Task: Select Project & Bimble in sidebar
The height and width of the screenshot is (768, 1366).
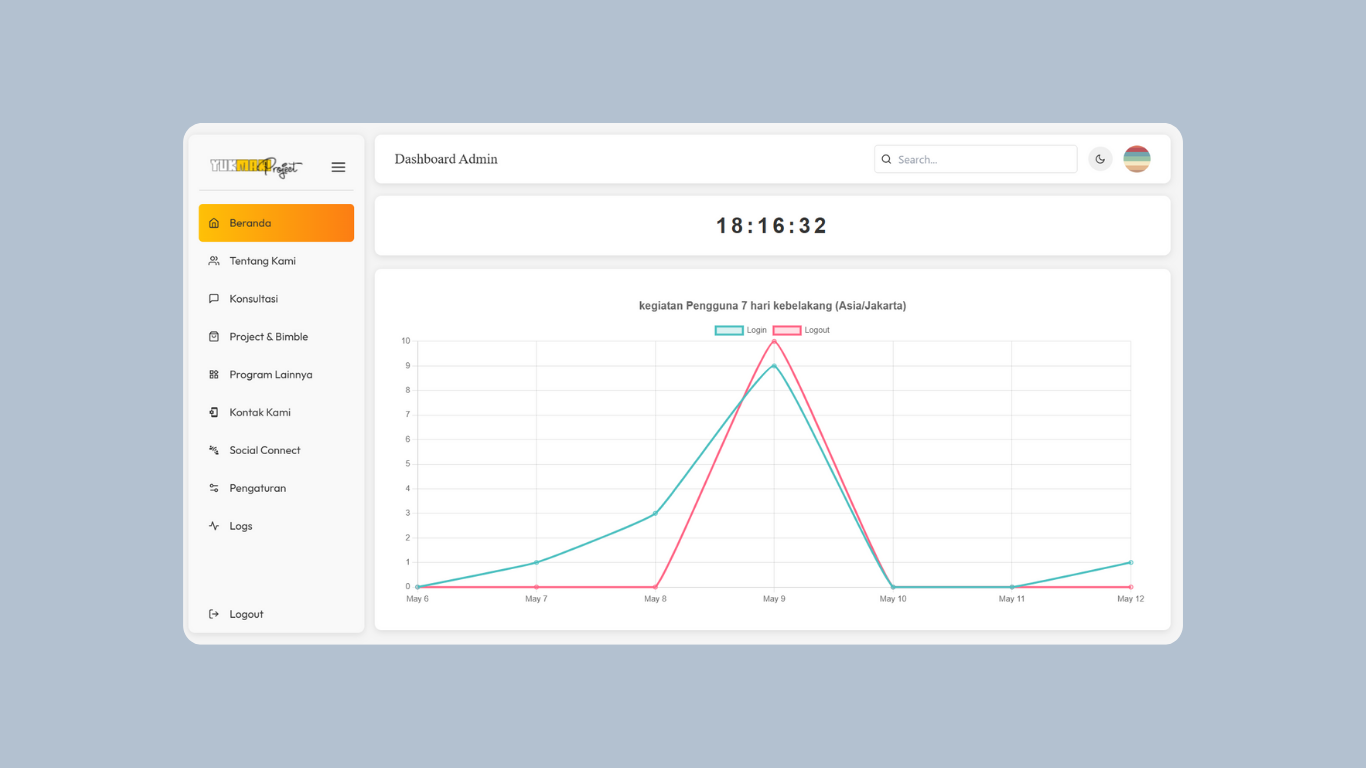Action: (276, 337)
